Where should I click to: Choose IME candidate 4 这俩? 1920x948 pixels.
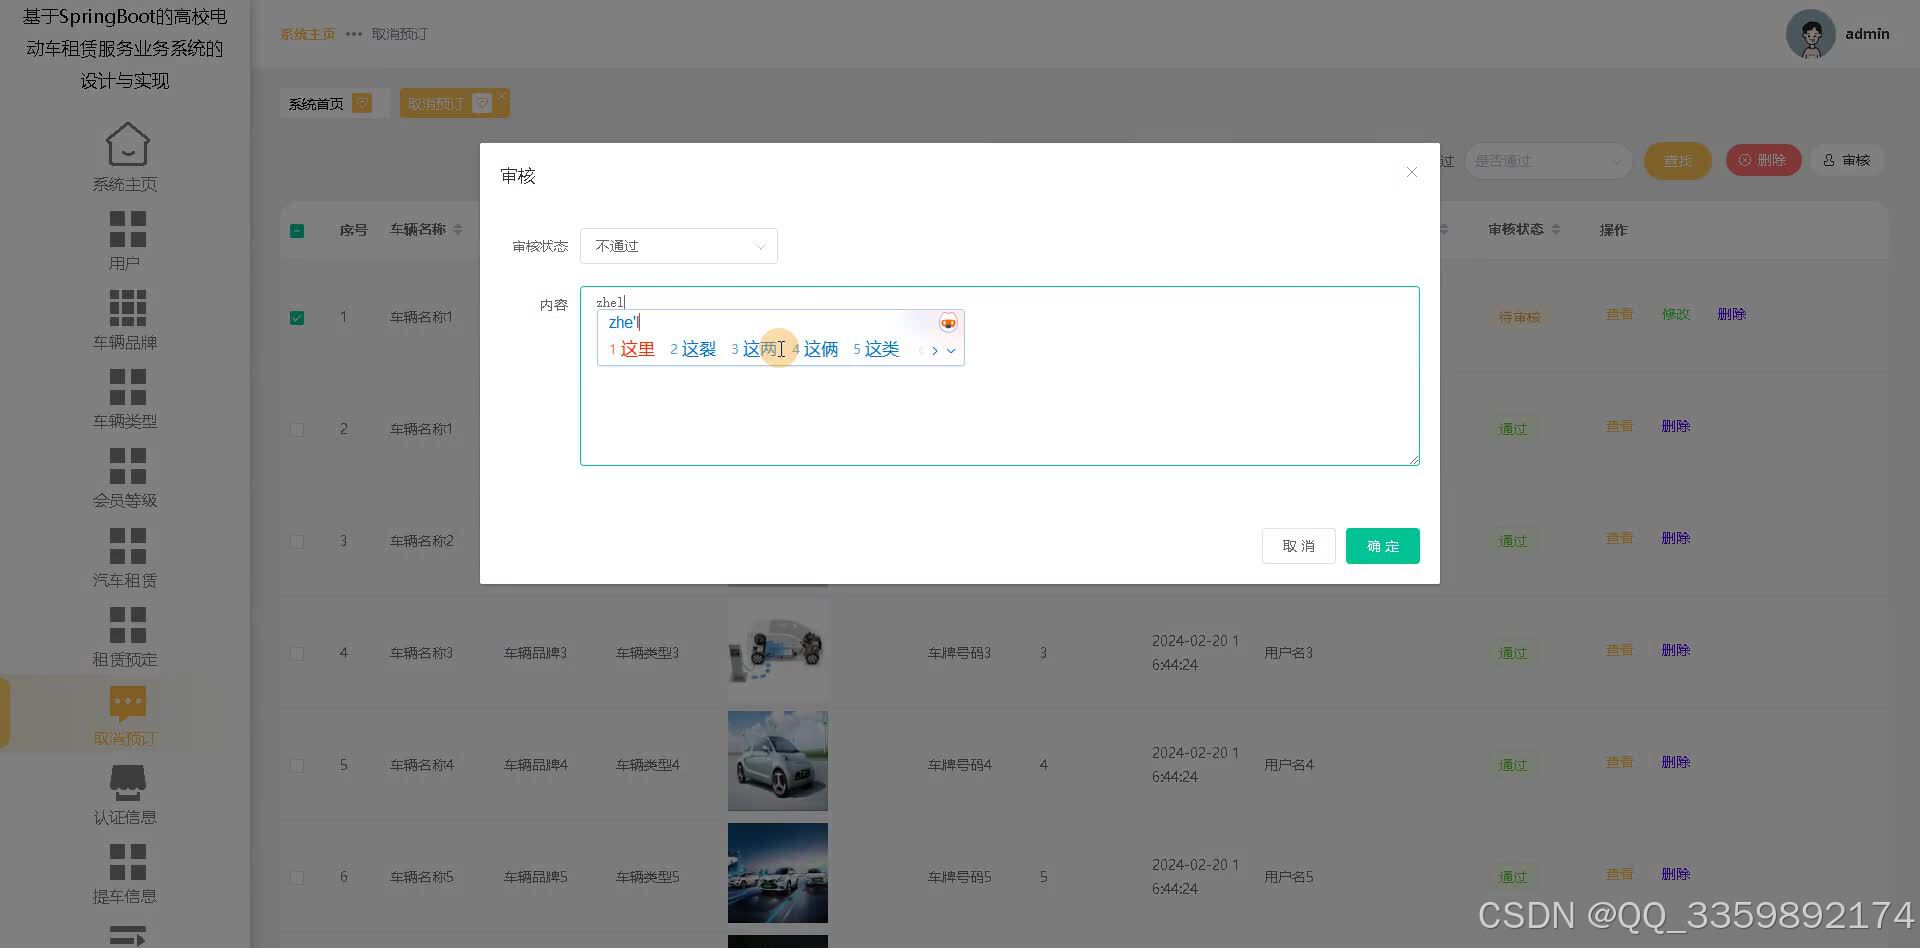pos(816,349)
